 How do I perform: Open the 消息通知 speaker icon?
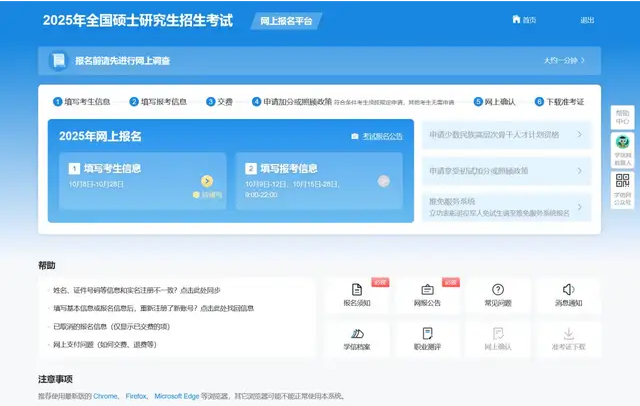[x=567, y=291]
